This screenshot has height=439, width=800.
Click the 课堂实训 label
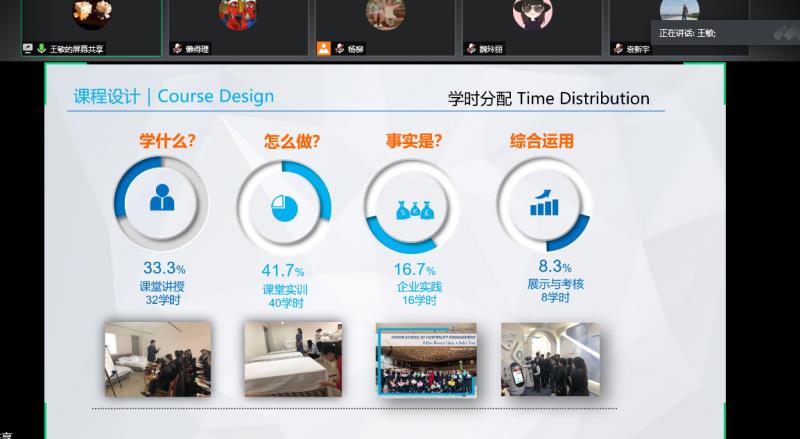(x=285, y=290)
